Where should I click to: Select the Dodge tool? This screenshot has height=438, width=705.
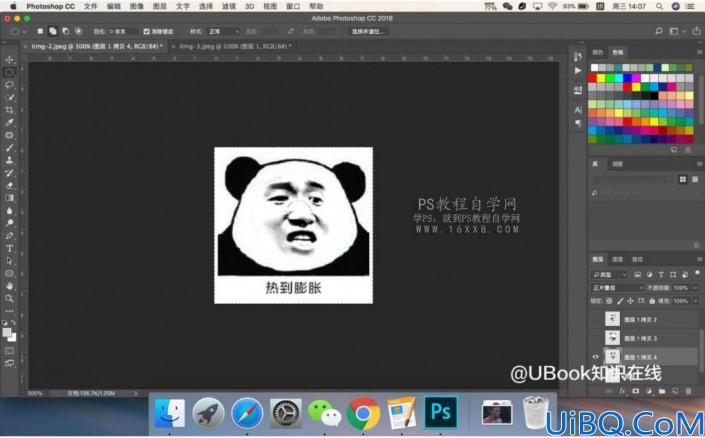point(9,223)
